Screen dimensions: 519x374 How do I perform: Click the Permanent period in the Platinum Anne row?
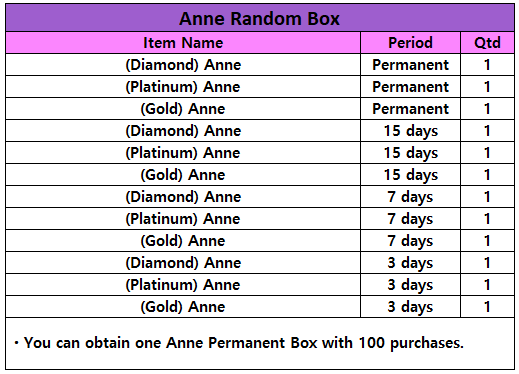coord(410,87)
